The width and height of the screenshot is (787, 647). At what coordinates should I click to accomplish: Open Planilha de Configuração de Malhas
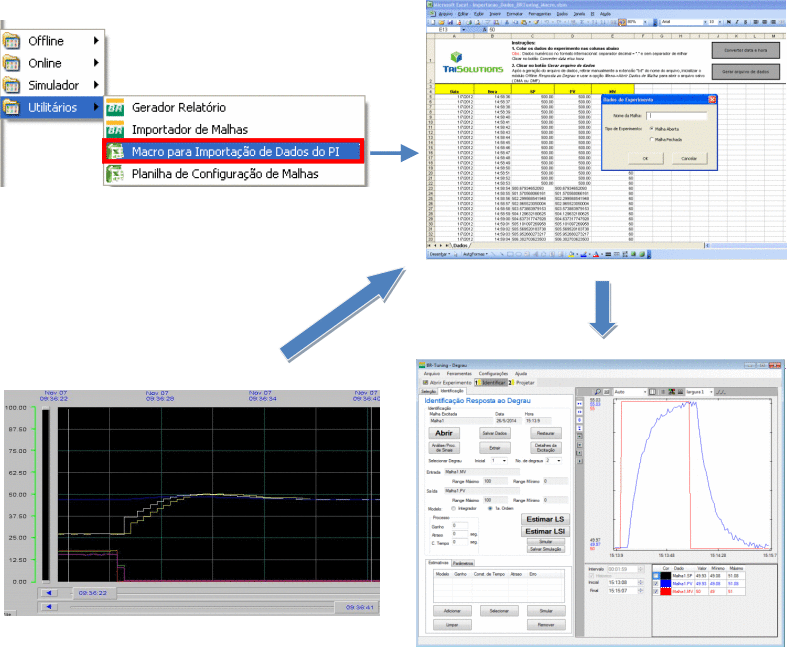point(225,173)
